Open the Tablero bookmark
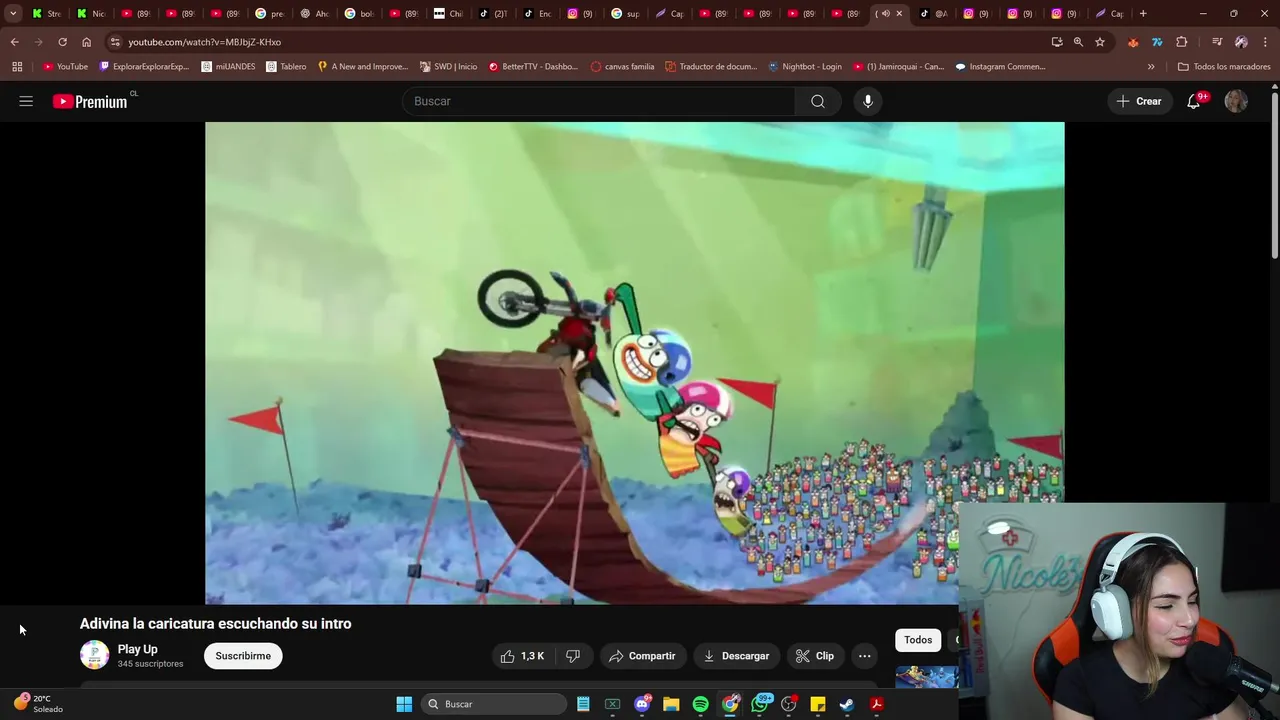Screen dimensions: 1280x720 (286, 67)
